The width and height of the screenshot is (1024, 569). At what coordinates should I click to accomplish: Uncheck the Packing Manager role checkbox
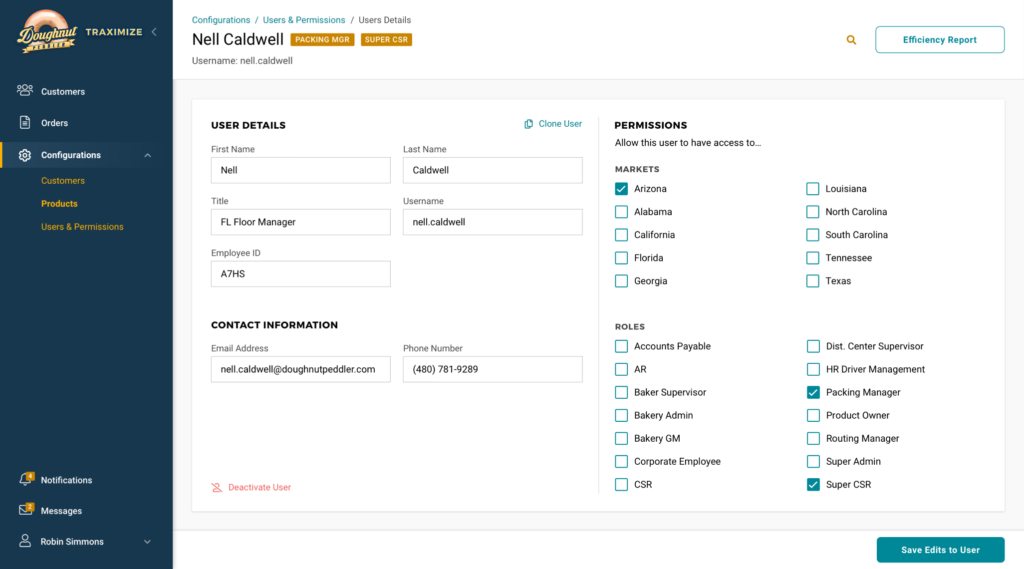pyautogui.click(x=813, y=393)
